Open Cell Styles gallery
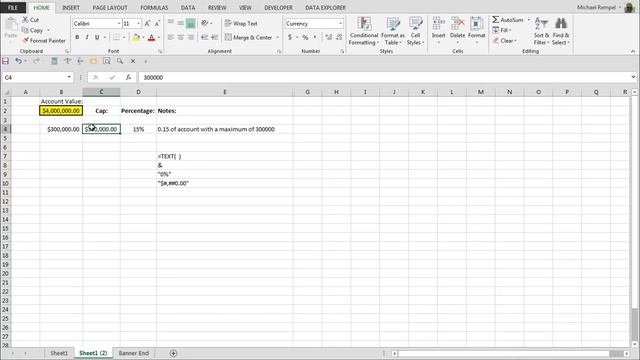This screenshot has width=640, height=360. click(415, 31)
